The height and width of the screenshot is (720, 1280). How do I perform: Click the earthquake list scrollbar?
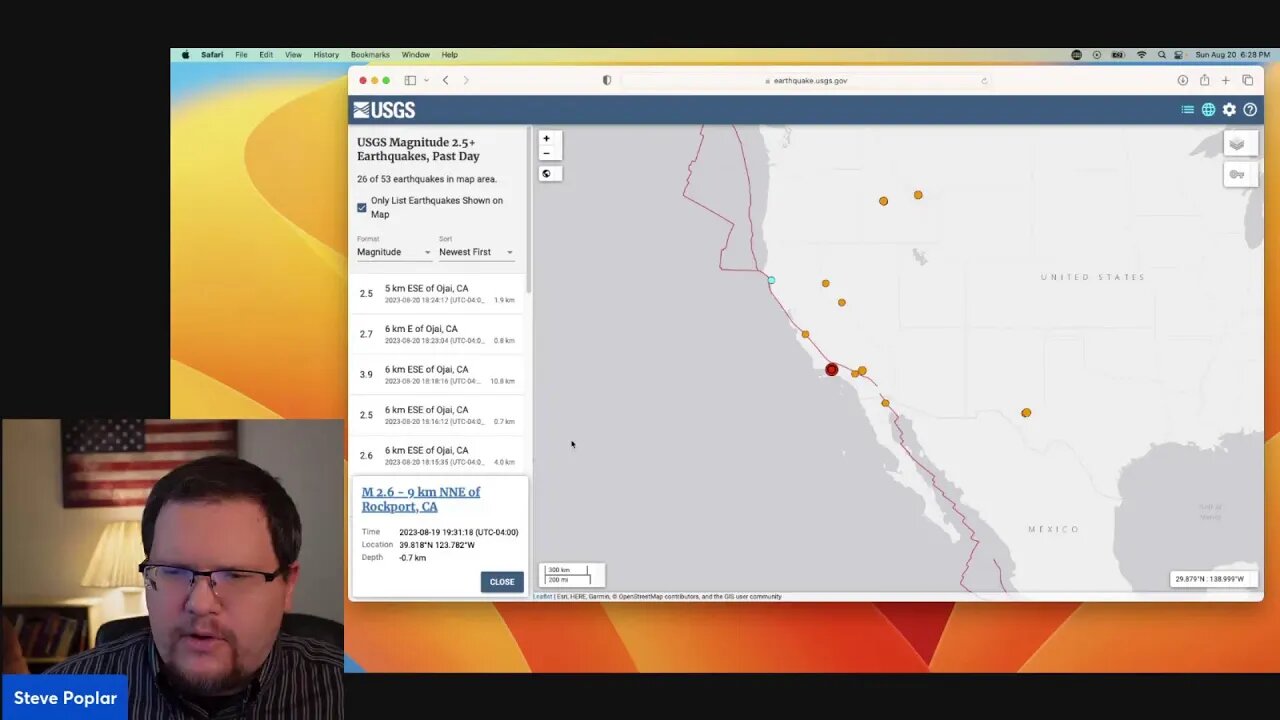click(528, 211)
